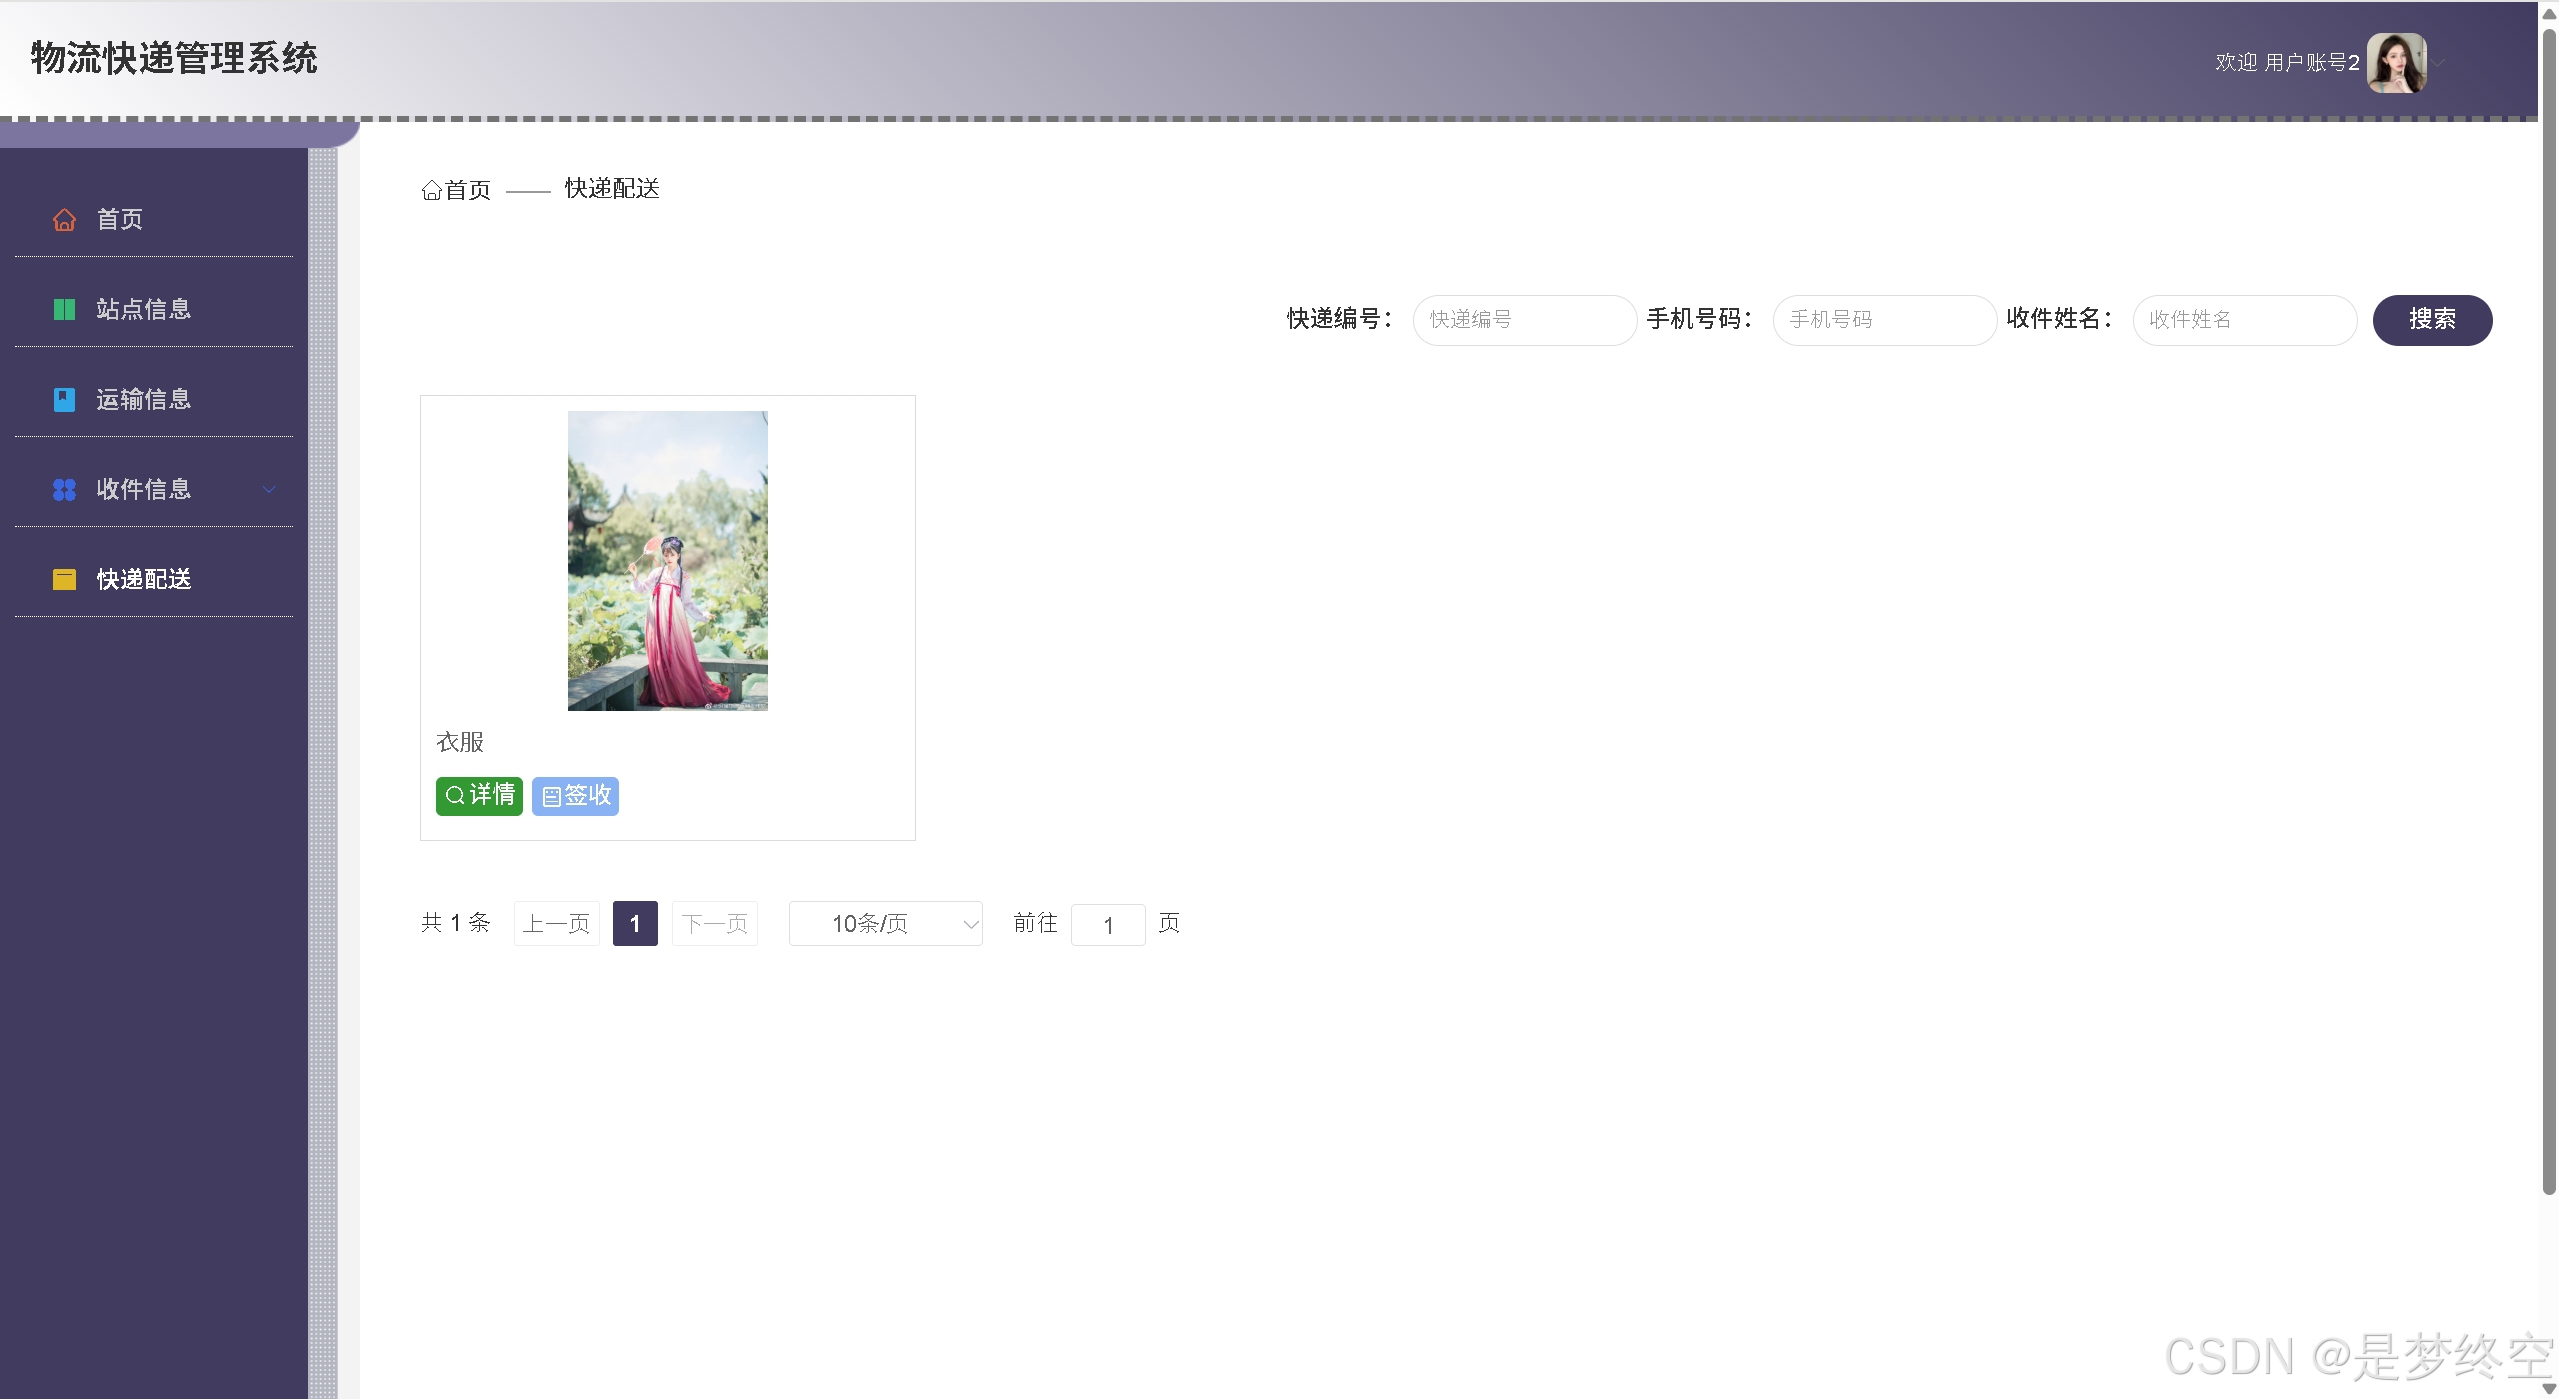Click the home icon in the breadcrumb
This screenshot has width=2559, height=1399.
click(x=431, y=189)
